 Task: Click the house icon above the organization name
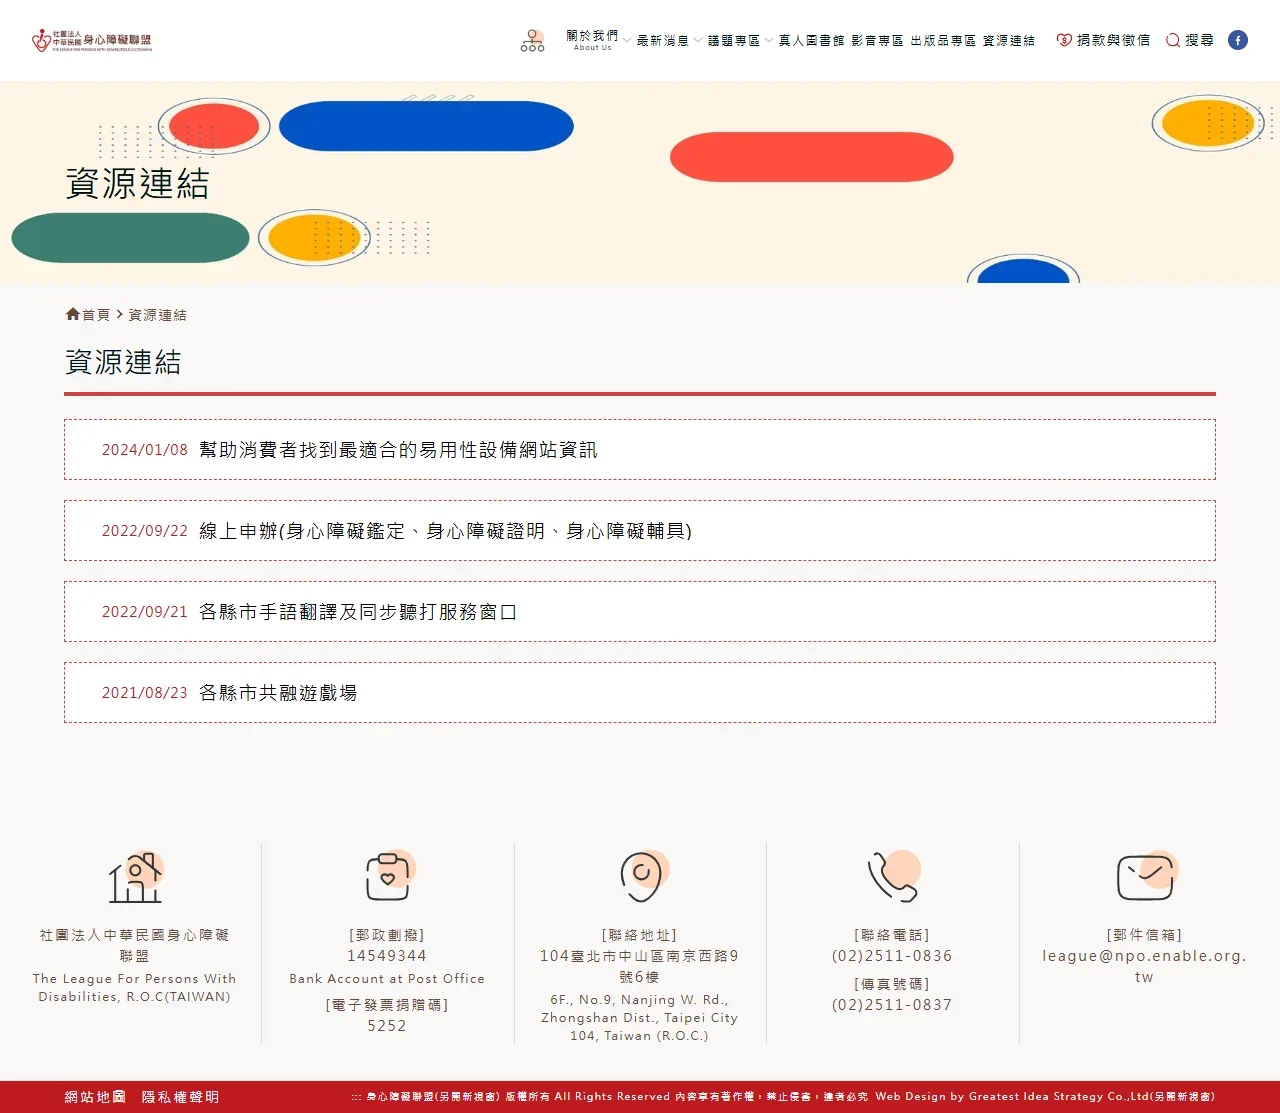(x=135, y=877)
